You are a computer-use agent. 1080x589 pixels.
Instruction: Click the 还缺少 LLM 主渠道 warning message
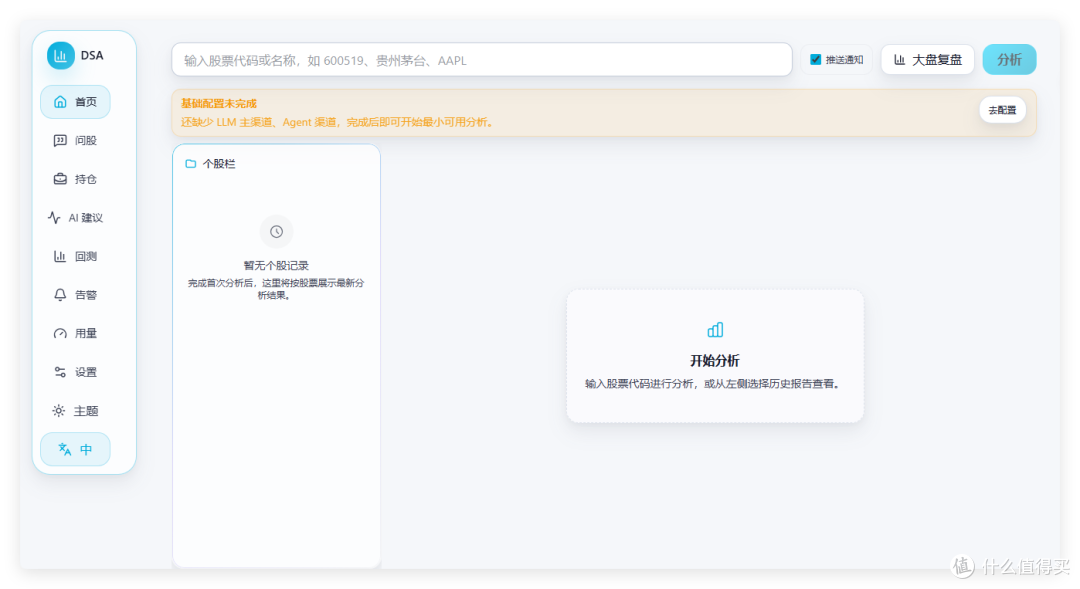[338, 122]
